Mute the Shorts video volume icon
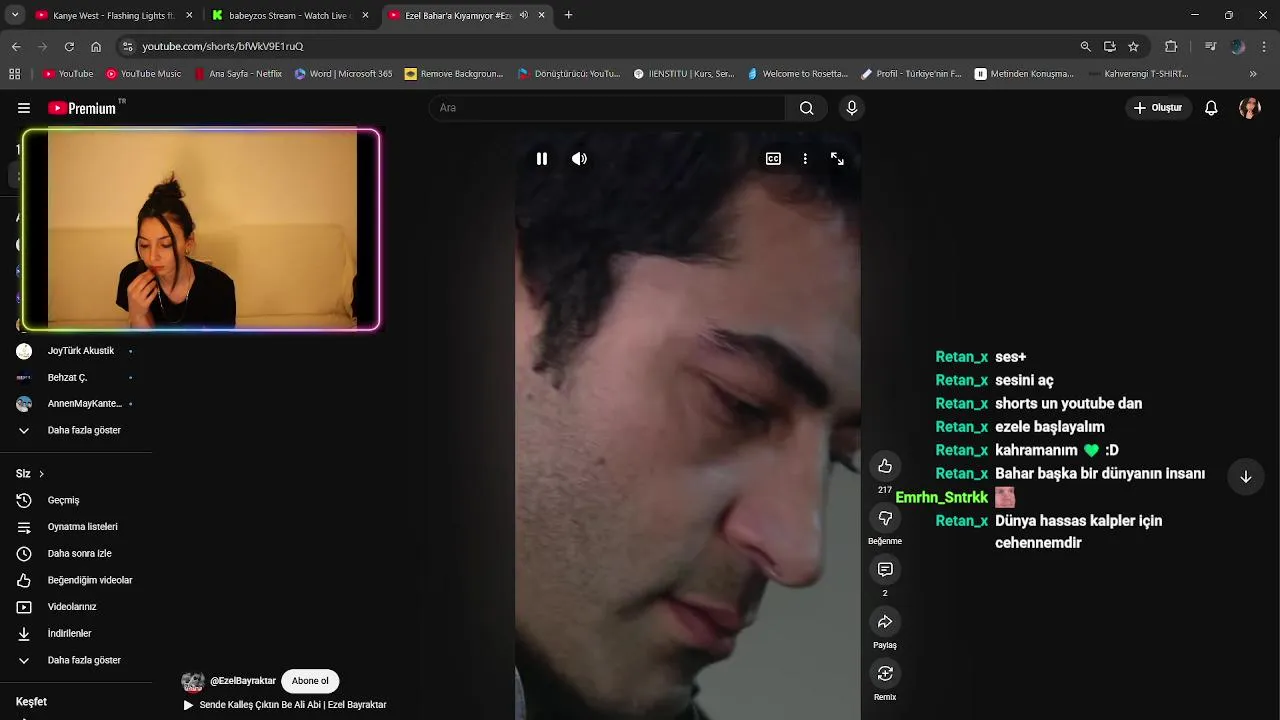The image size is (1280, 720). (x=579, y=159)
